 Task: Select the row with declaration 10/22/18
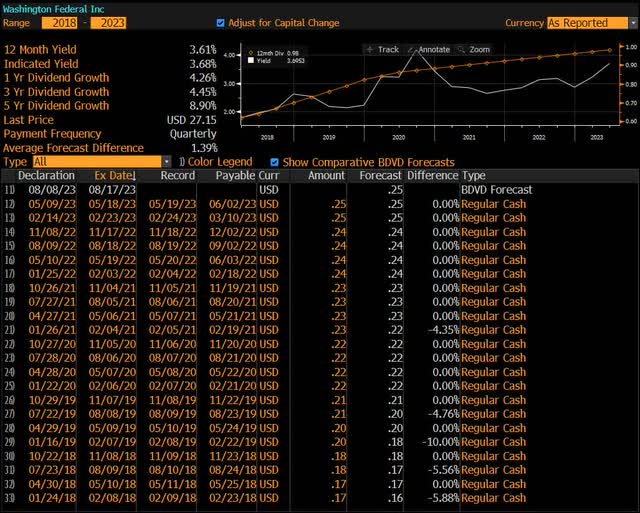[x=320, y=456]
